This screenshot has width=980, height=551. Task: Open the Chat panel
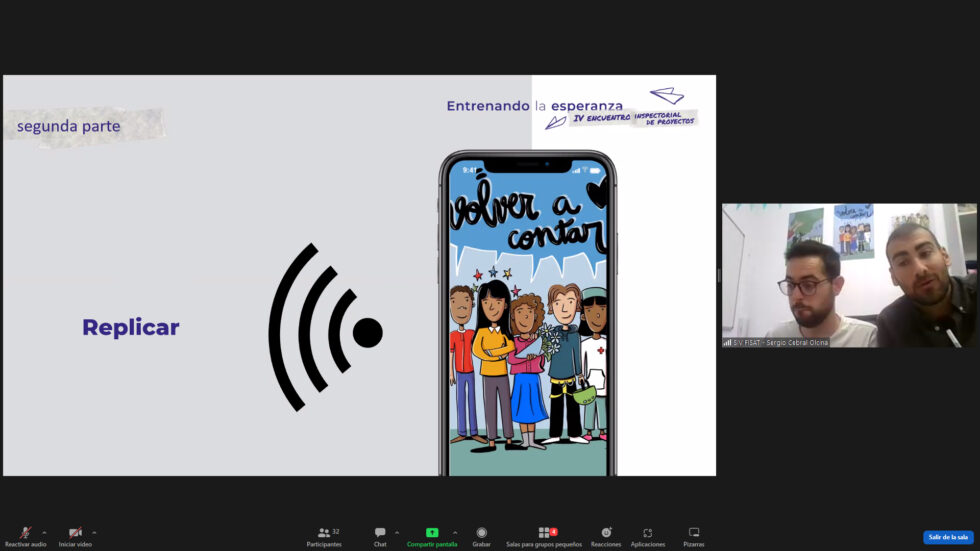pos(380,536)
